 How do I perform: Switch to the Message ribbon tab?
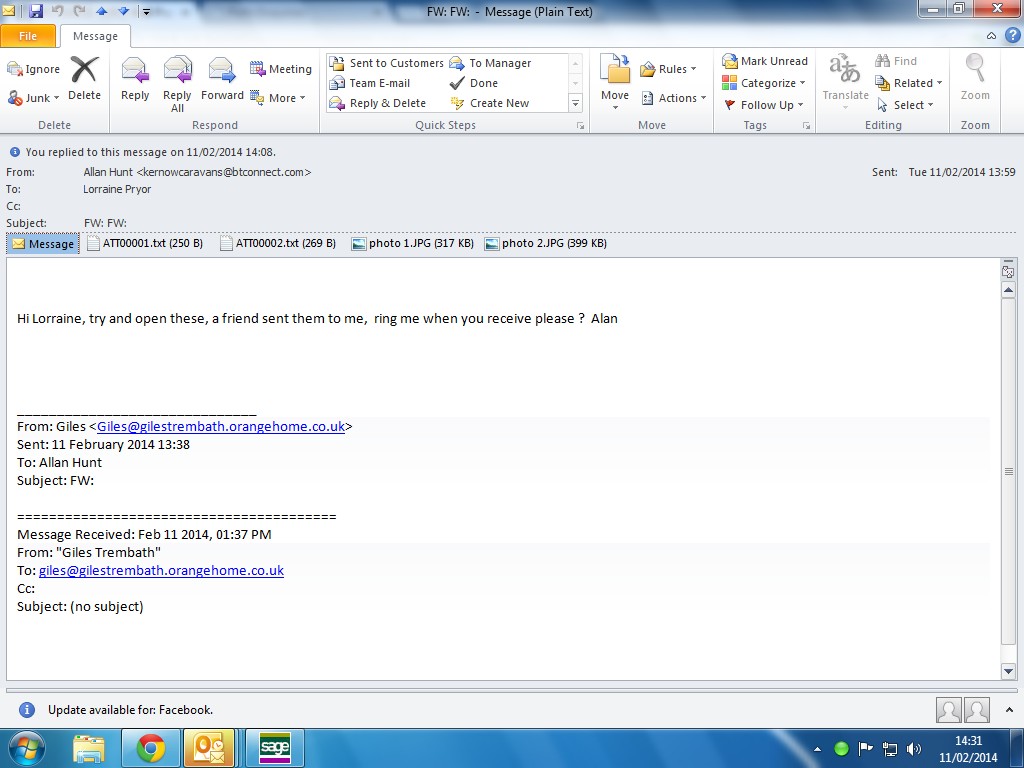pyautogui.click(x=95, y=37)
